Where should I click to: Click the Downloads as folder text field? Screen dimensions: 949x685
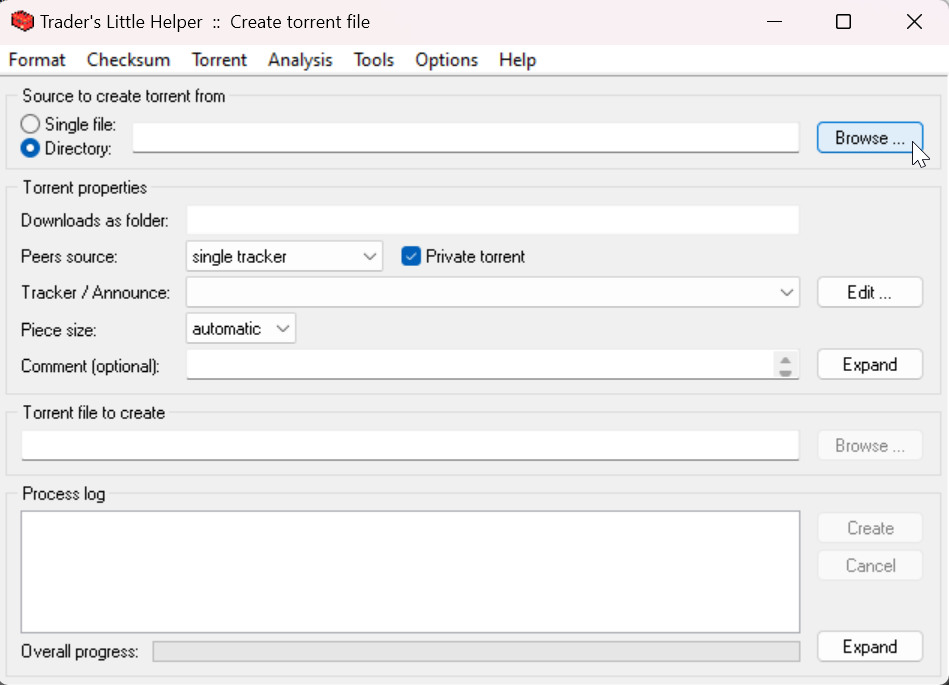coord(492,220)
